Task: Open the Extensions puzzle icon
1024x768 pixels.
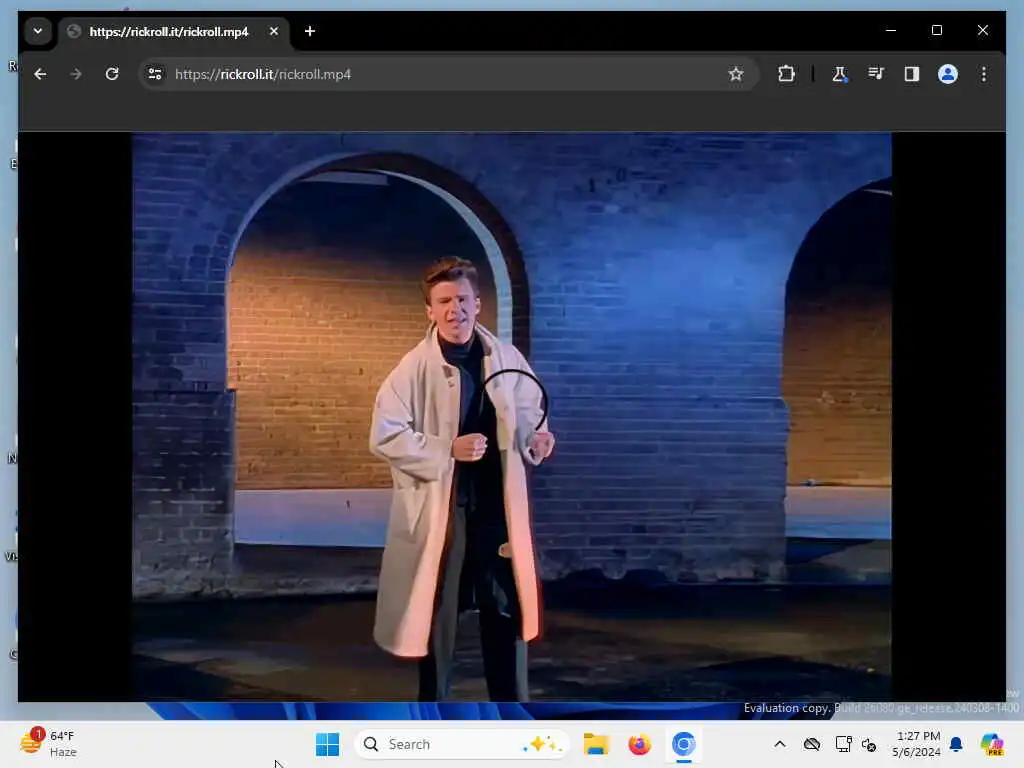Action: (x=786, y=74)
